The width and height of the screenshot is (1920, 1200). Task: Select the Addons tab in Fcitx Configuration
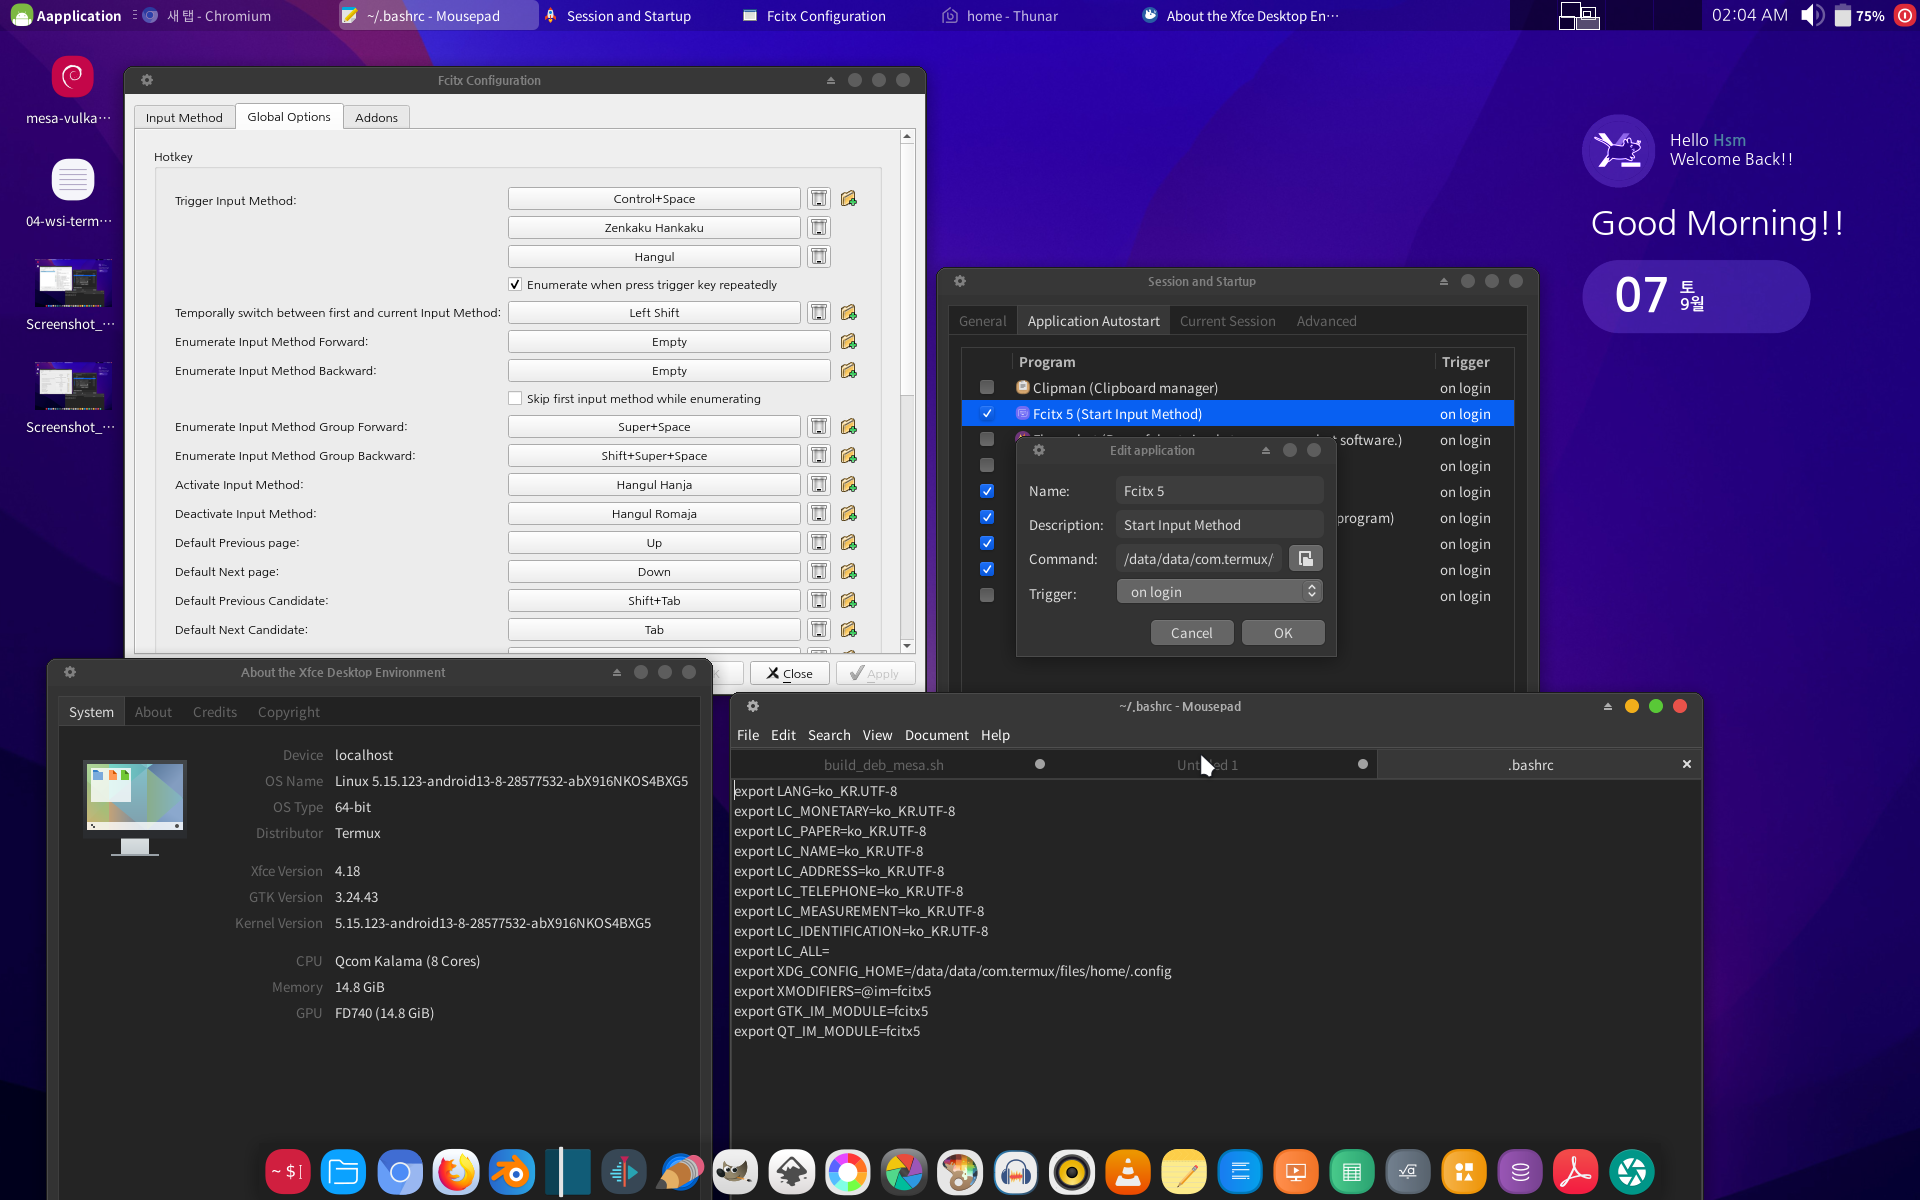click(x=375, y=116)
